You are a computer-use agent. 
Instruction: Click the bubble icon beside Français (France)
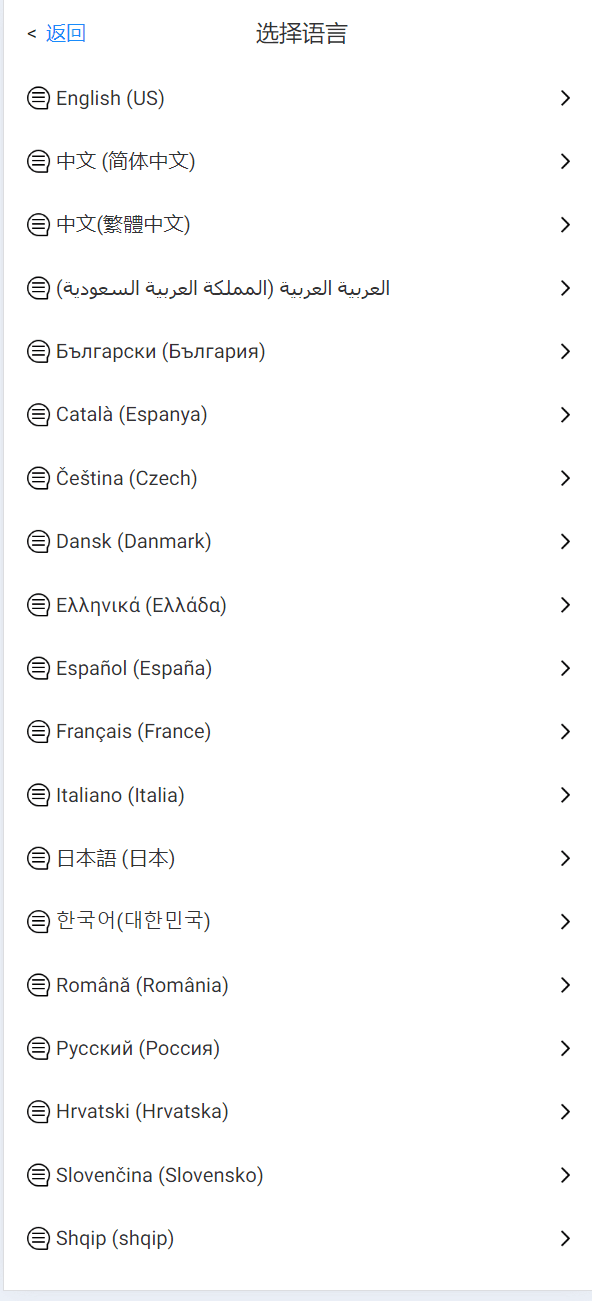(x=38, y=731)
